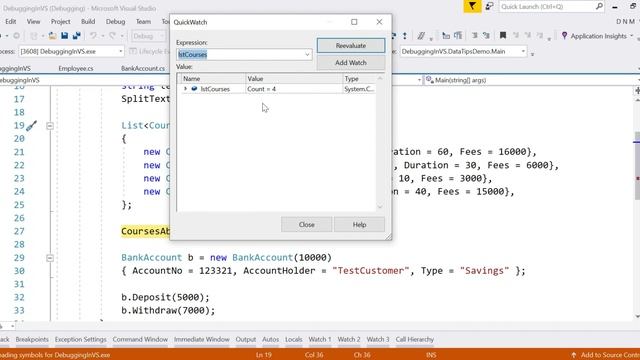Image resolution: width=640 pixels, height=360 pixels.
Task: Click the 'Ln 19' status bar entry
Action: 264,355
